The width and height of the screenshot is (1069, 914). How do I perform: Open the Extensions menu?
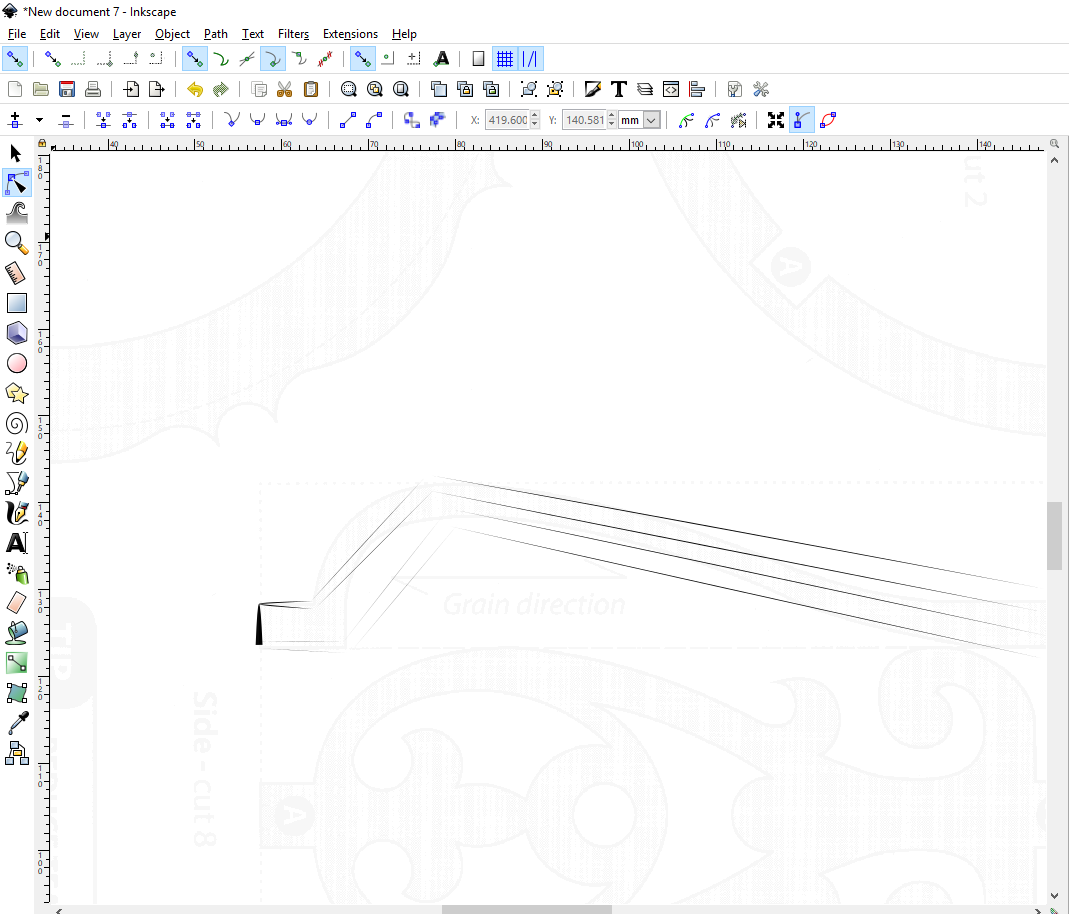point(350,34)
